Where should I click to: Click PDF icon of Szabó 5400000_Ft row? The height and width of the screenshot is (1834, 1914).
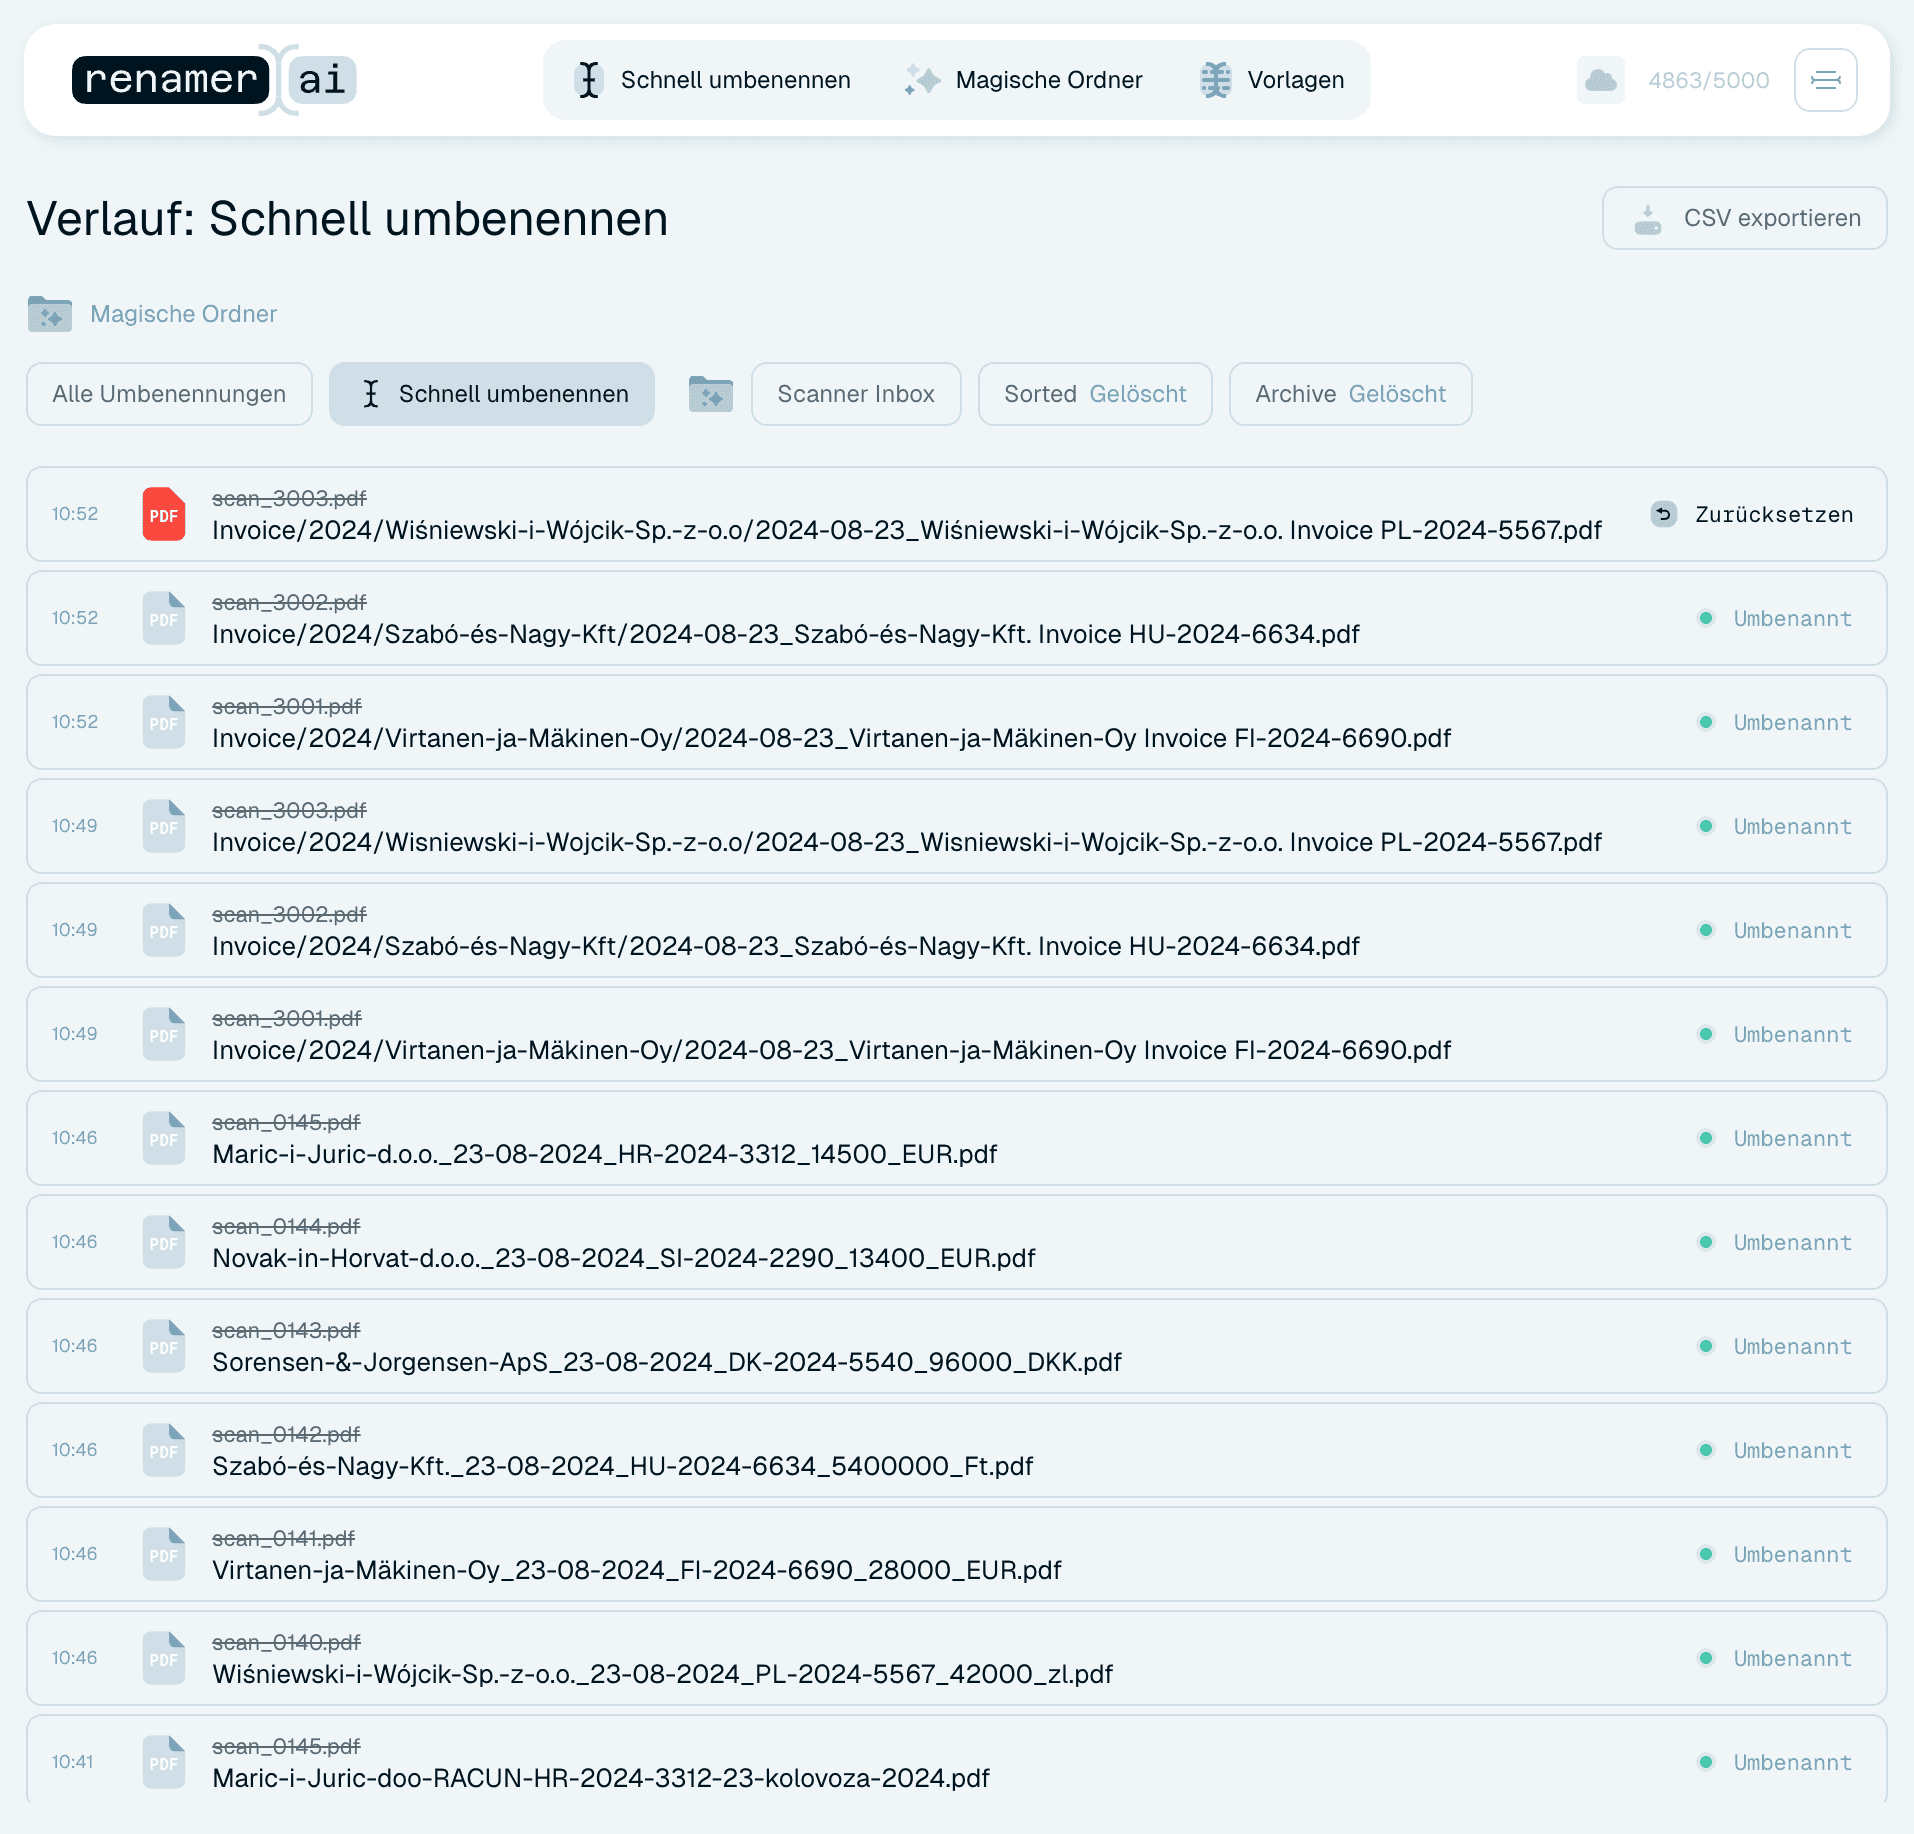pyautogui.click(x=164, y=1450)
